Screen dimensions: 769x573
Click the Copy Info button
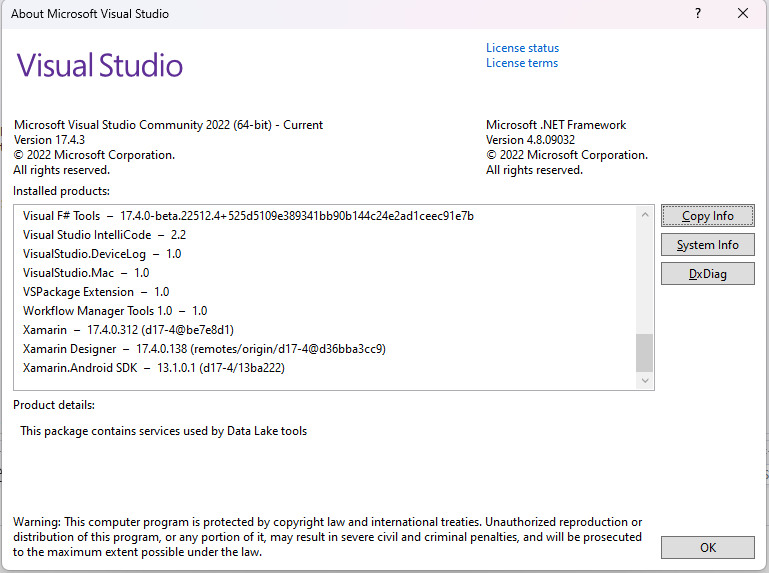tap(708, 216)
